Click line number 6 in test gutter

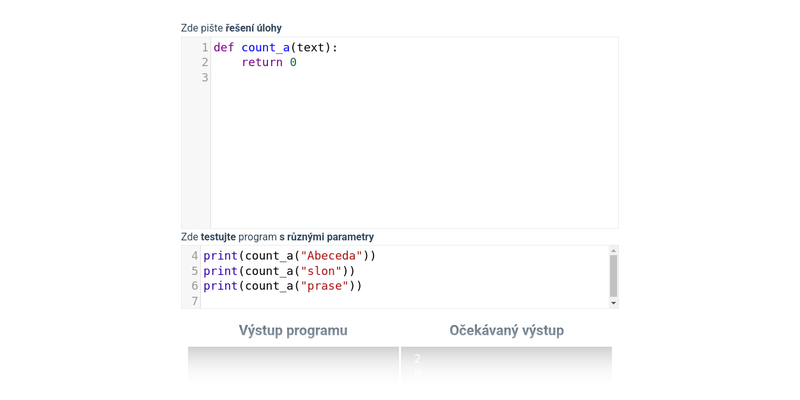pos(194,286)
